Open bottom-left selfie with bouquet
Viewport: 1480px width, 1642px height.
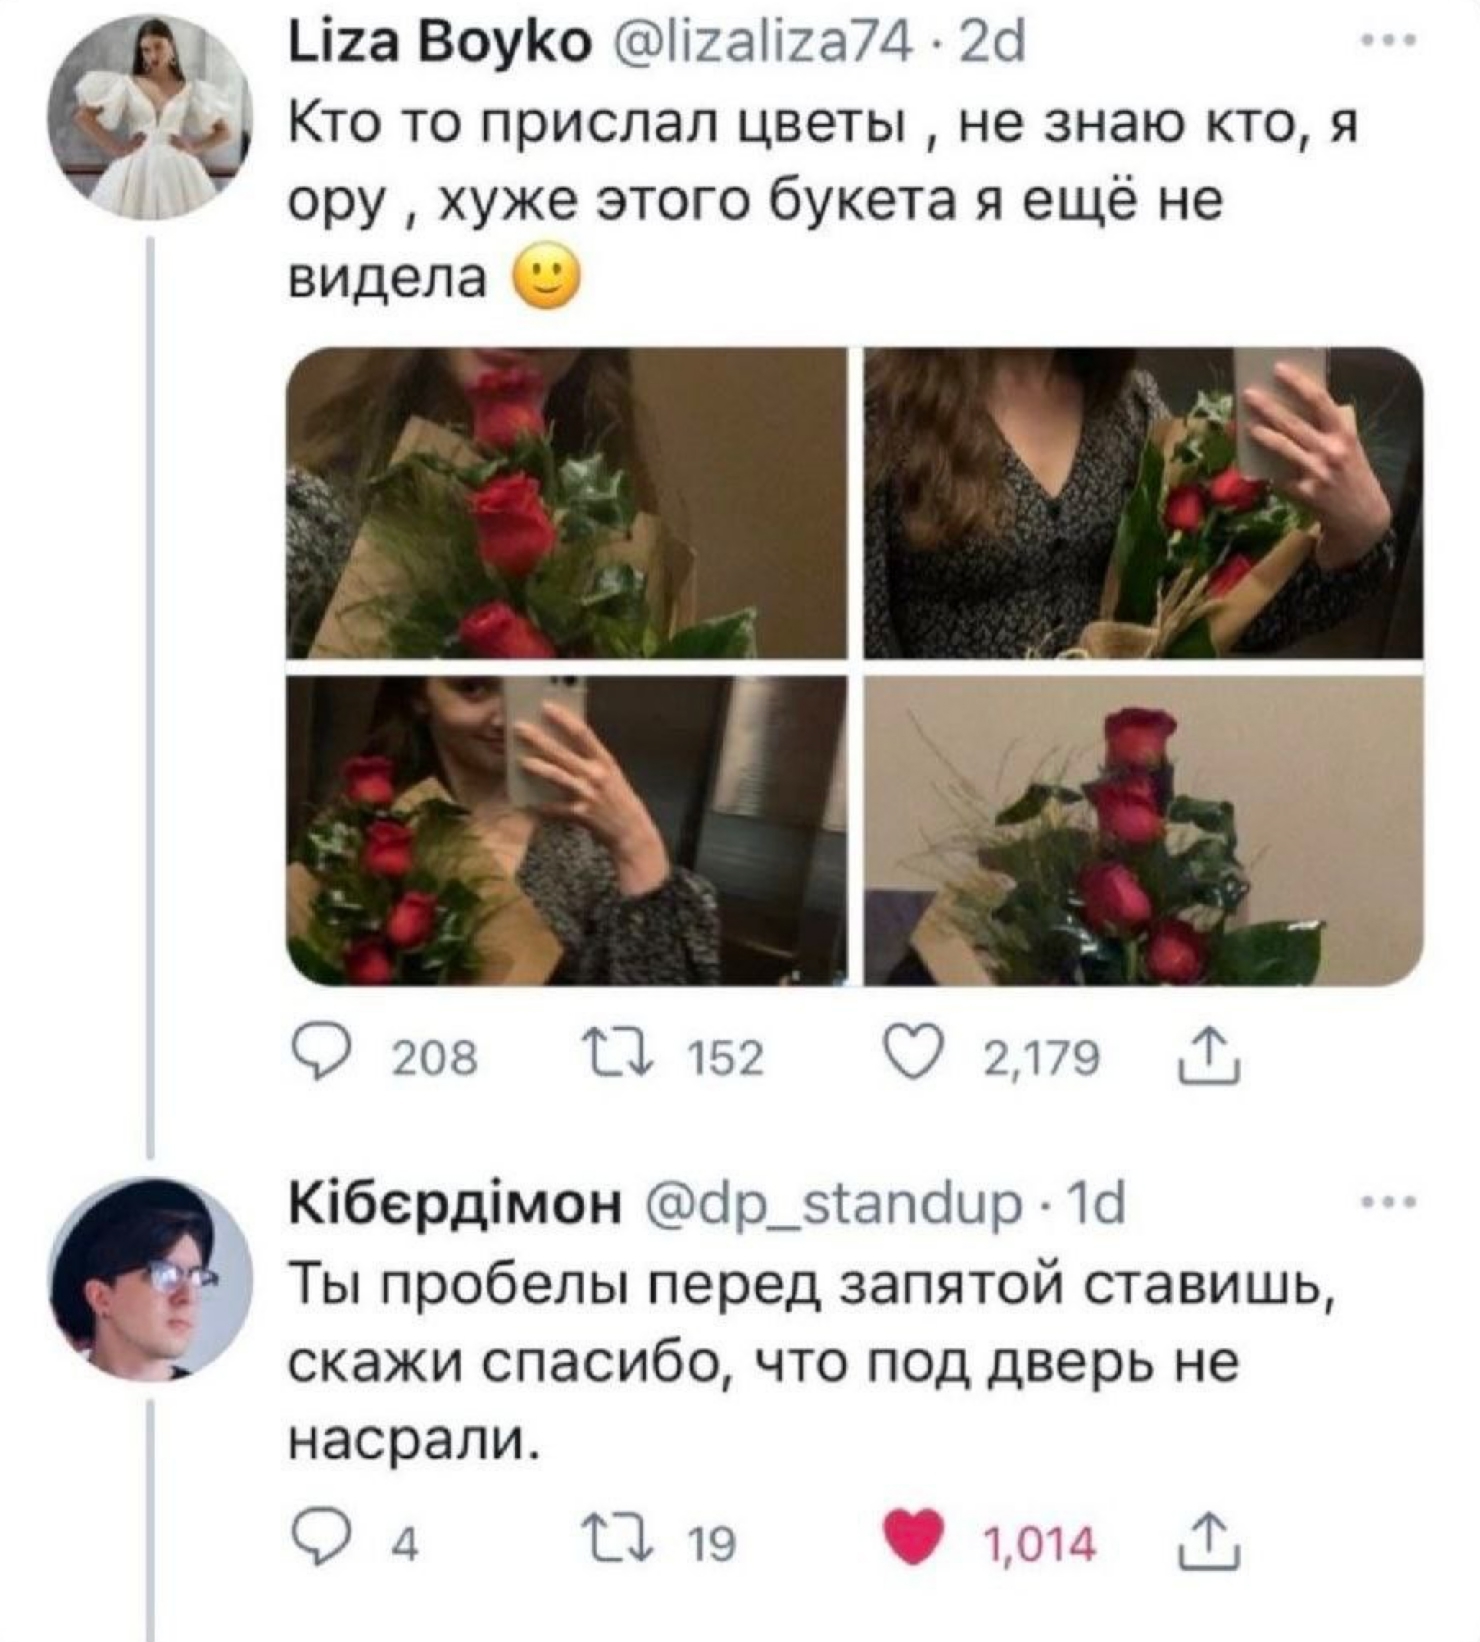pos(566,831)
